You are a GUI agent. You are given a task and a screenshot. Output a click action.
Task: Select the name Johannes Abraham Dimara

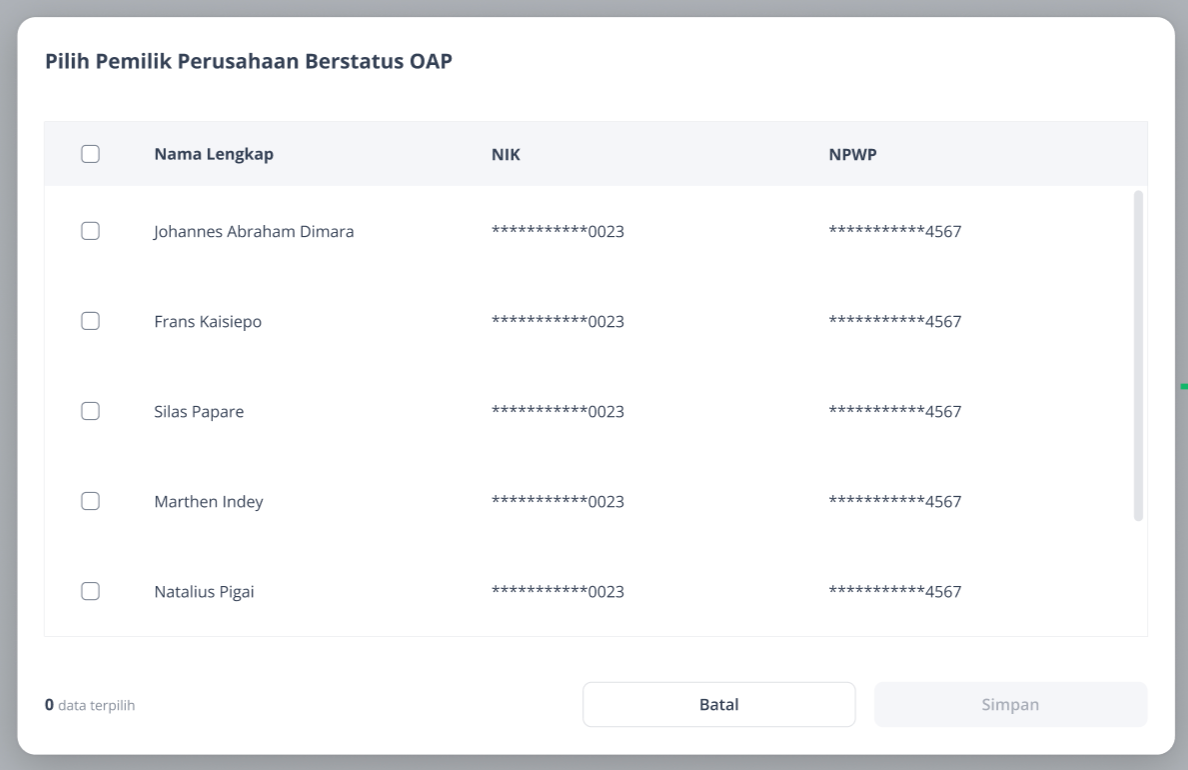click(x=254, y=231)
